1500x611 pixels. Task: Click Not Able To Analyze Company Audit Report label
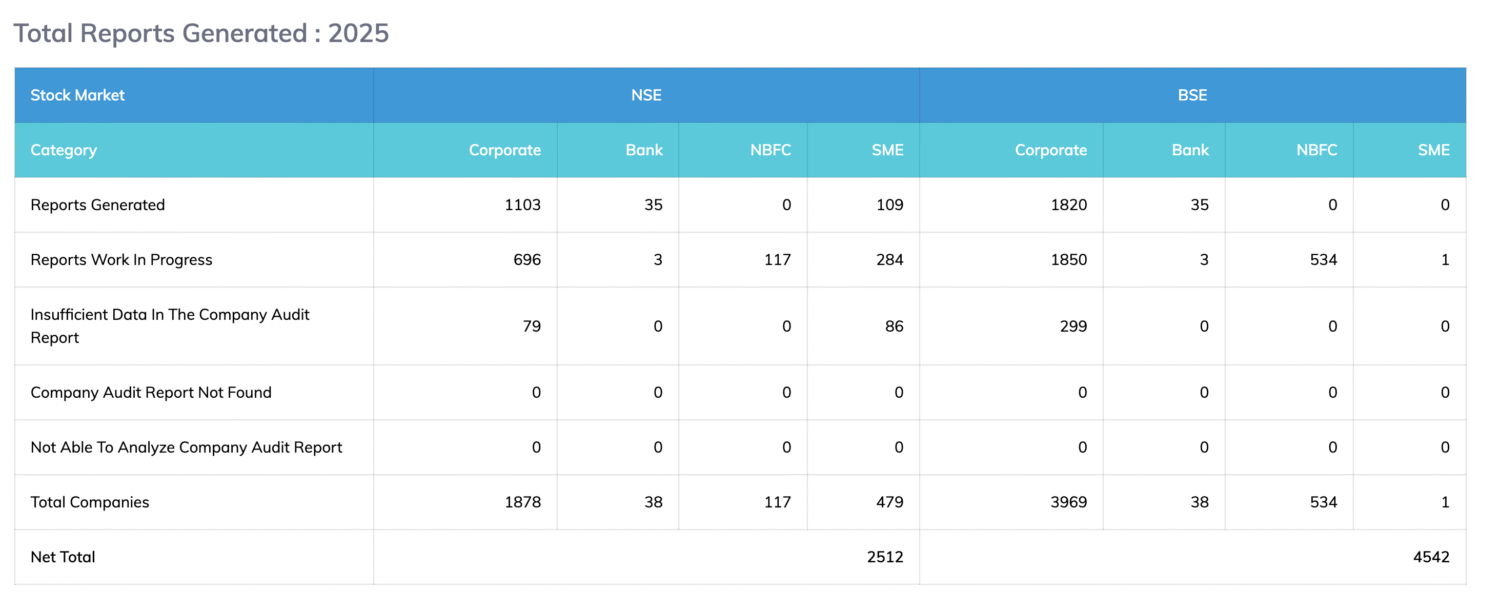187,448
